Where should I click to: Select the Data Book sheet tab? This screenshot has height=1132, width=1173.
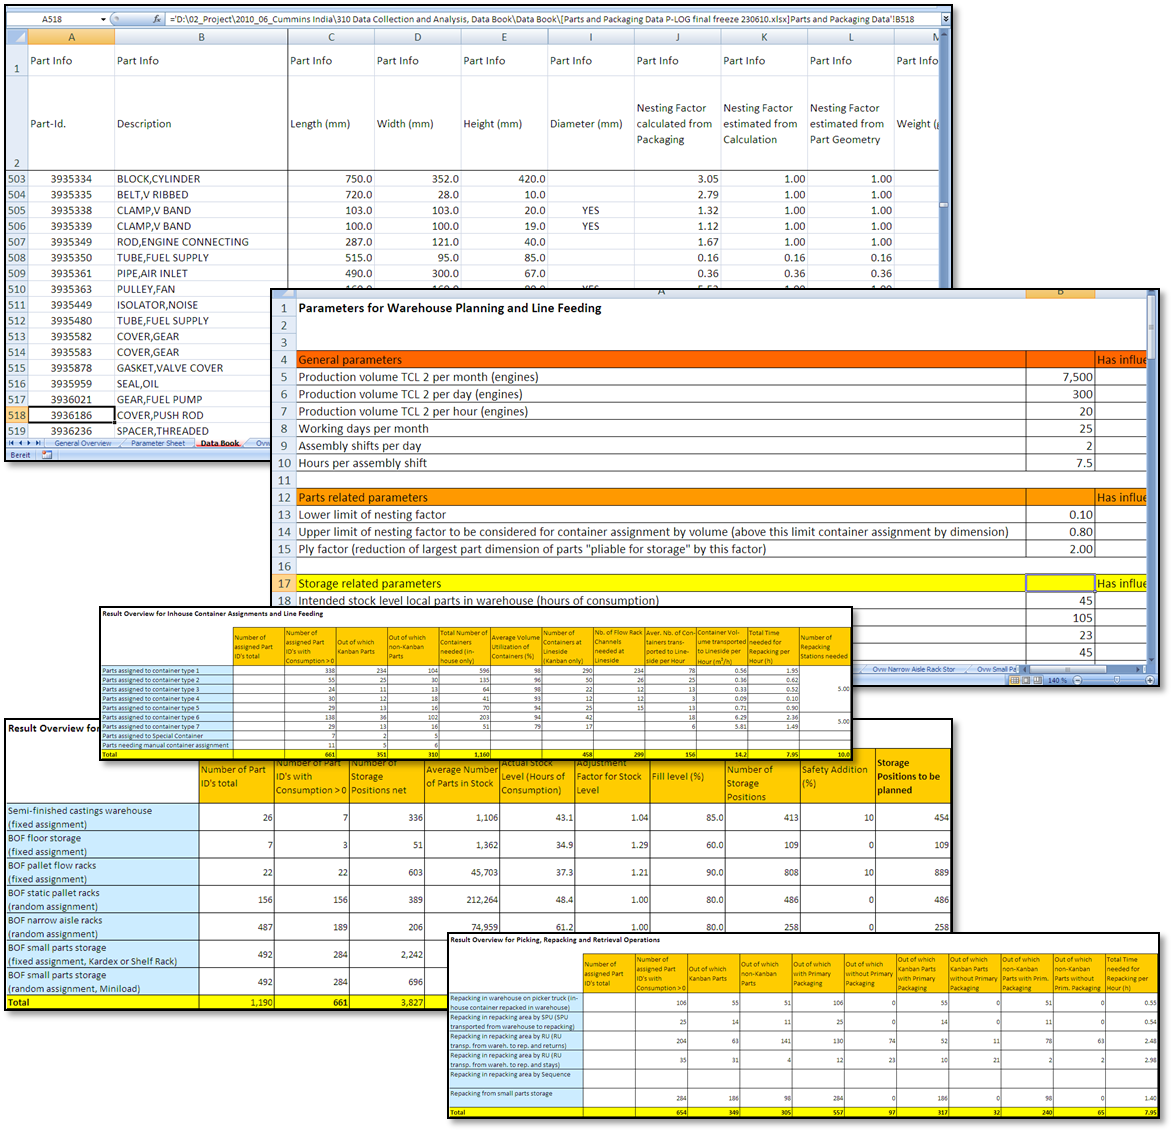[x=219, y=443]
